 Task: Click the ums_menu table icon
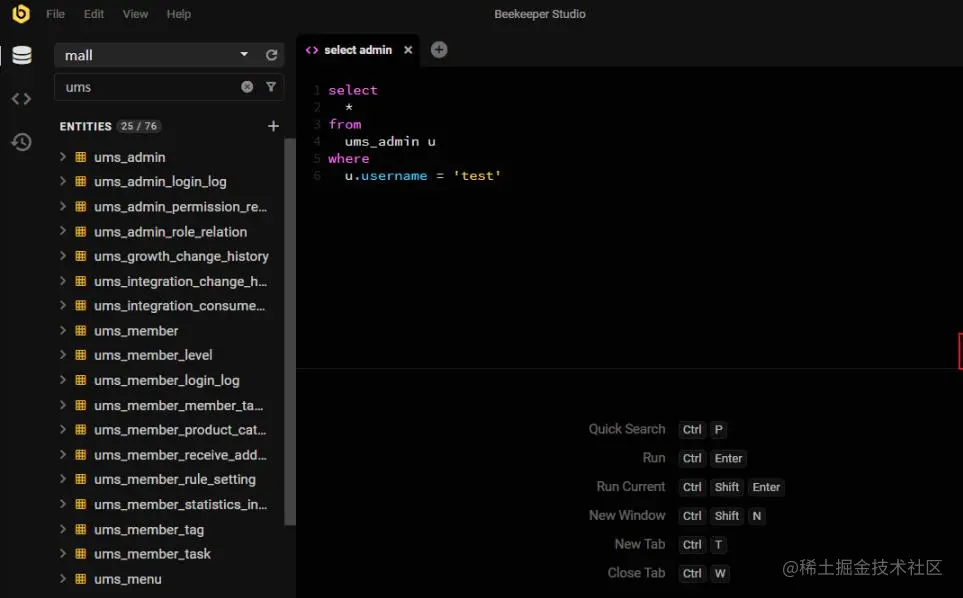coord(80,578)
